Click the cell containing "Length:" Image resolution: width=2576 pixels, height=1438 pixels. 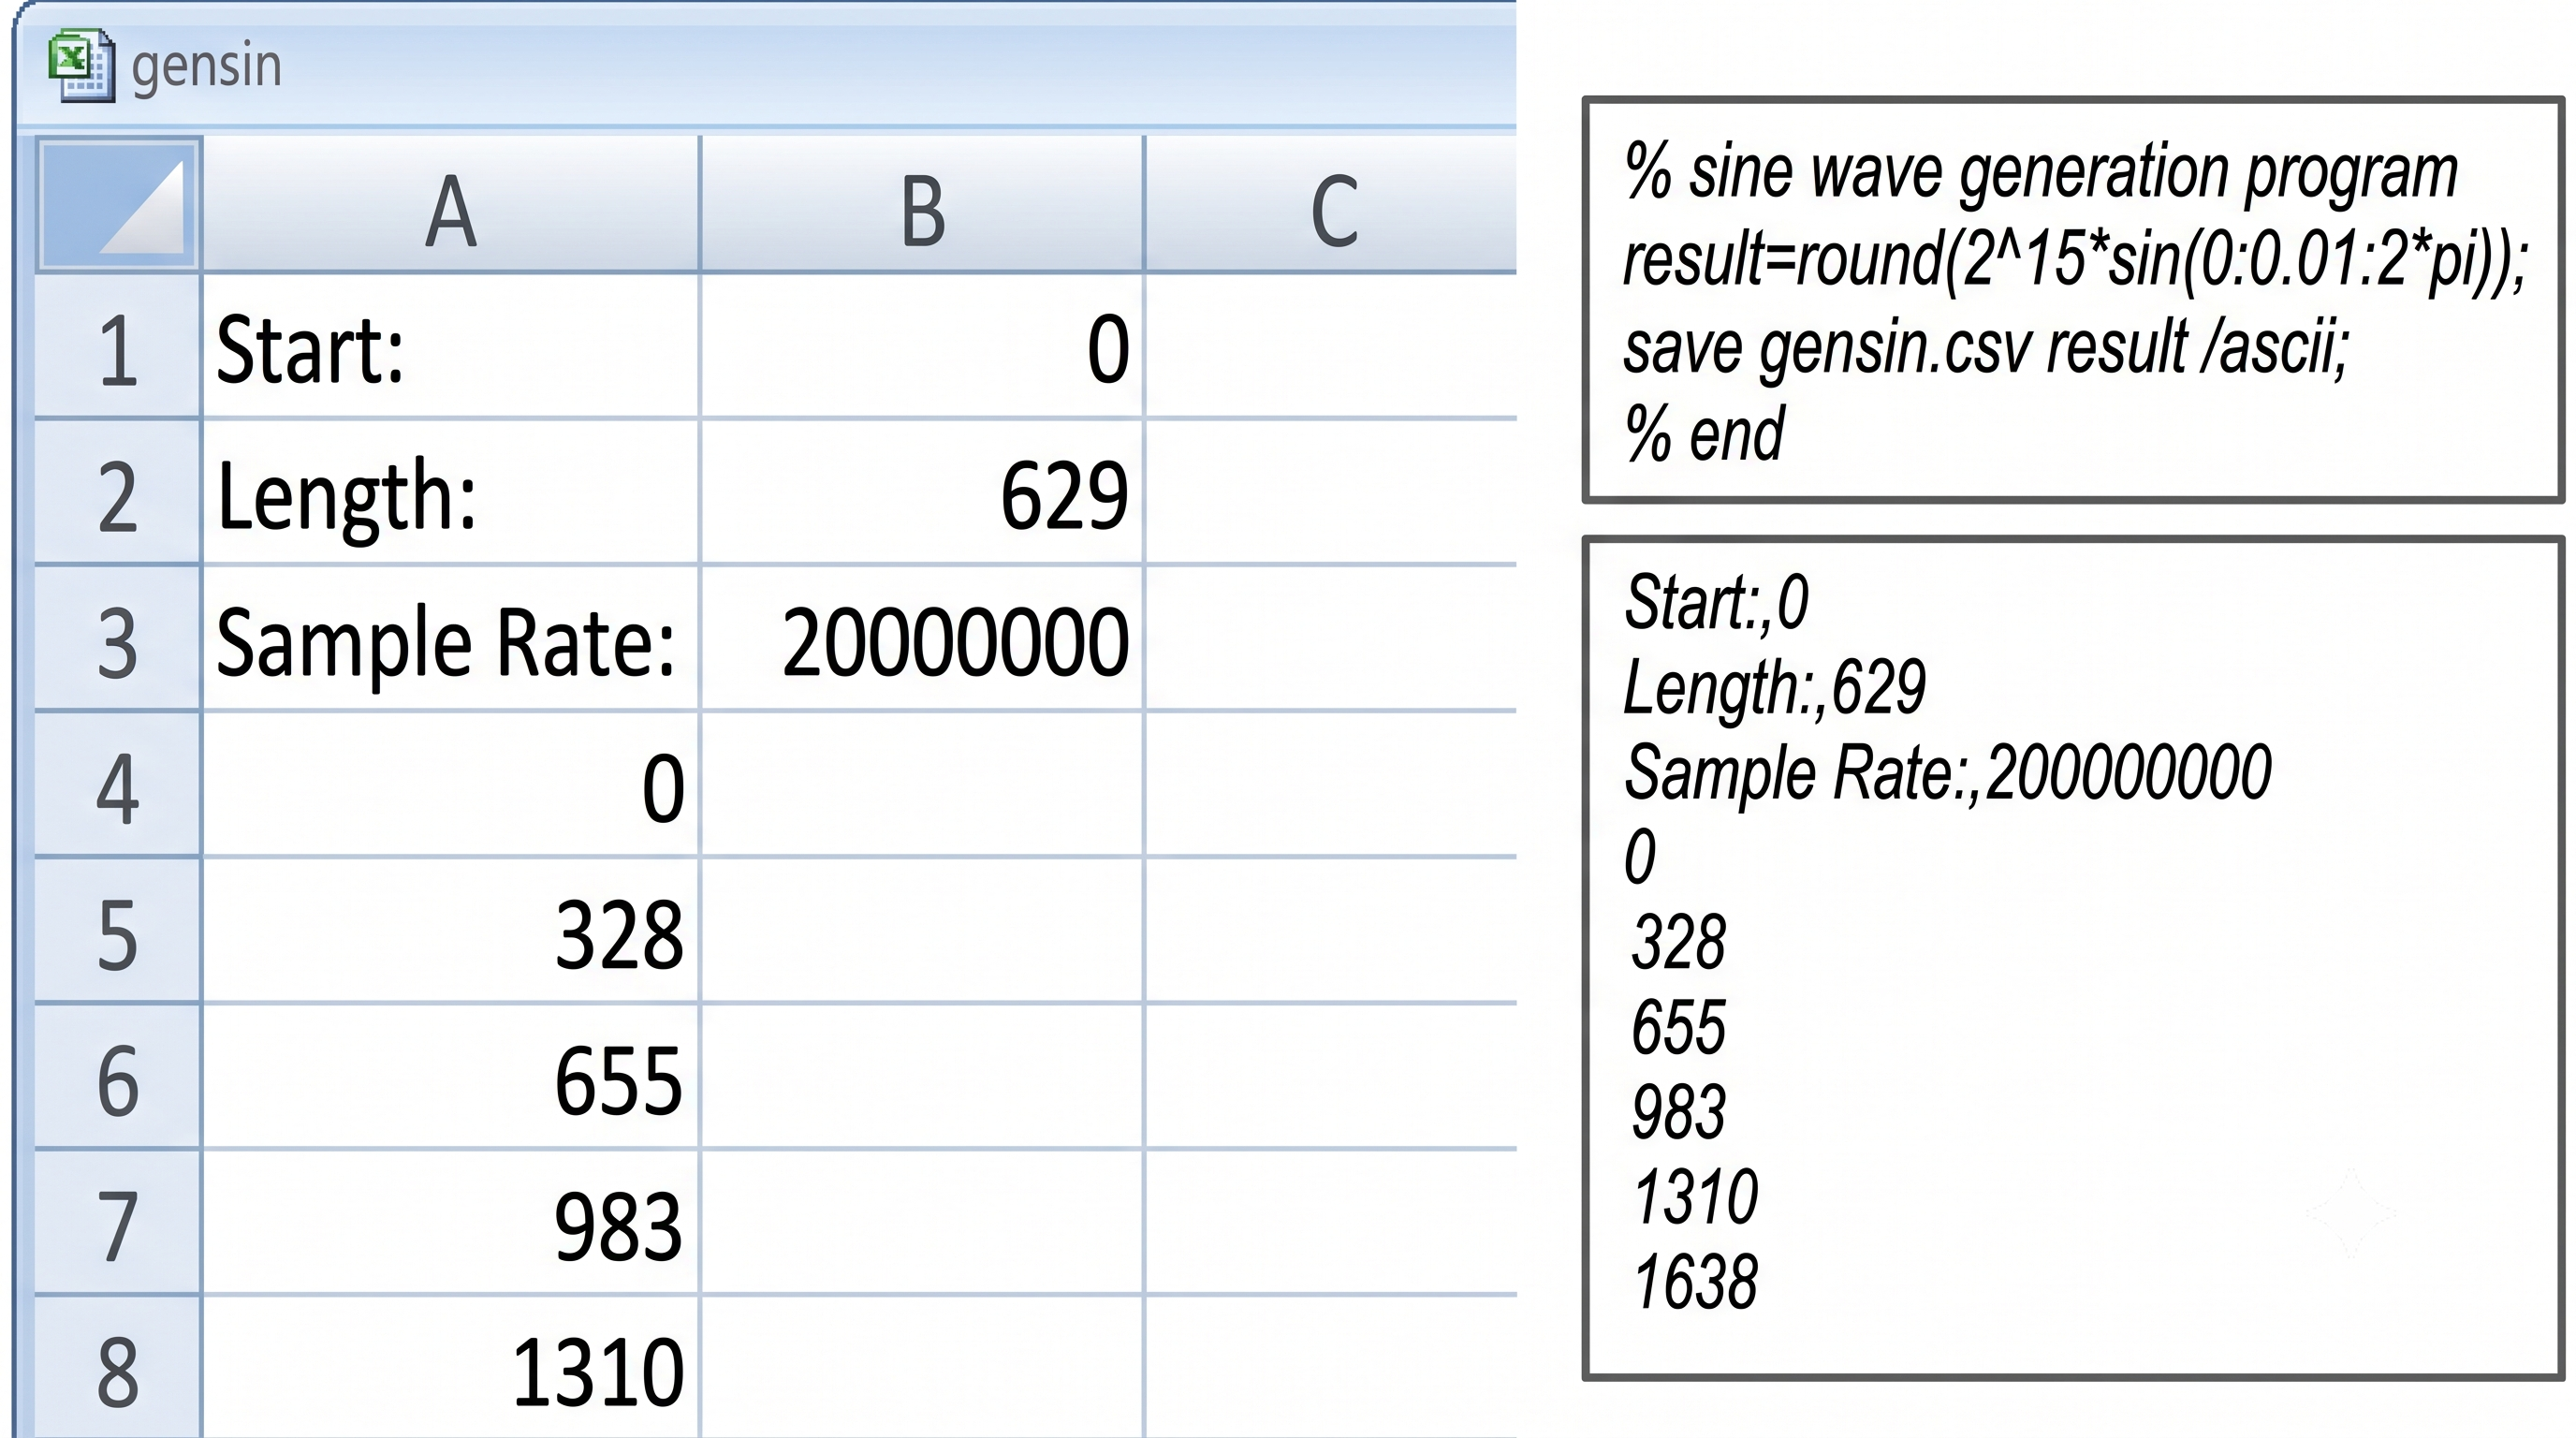pos(451,493)
